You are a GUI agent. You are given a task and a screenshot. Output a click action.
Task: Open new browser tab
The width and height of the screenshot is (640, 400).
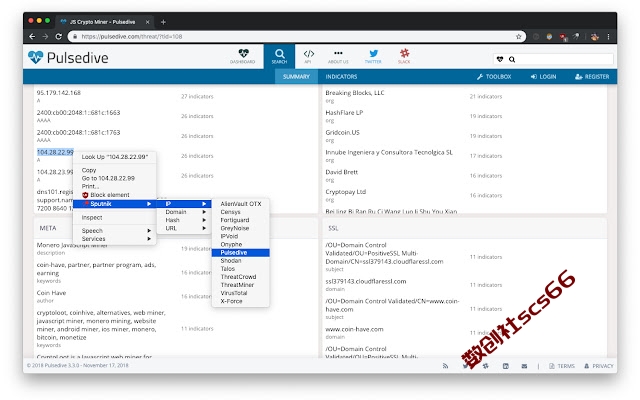pyautogui.click(x=163, y=22)
